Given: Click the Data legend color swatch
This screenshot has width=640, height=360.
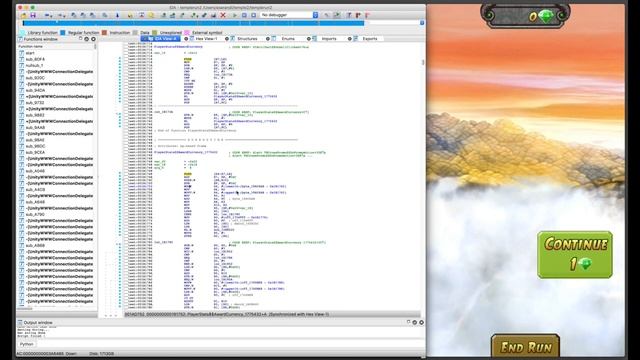Looking at the screenshot, I should tap(135, 33).
